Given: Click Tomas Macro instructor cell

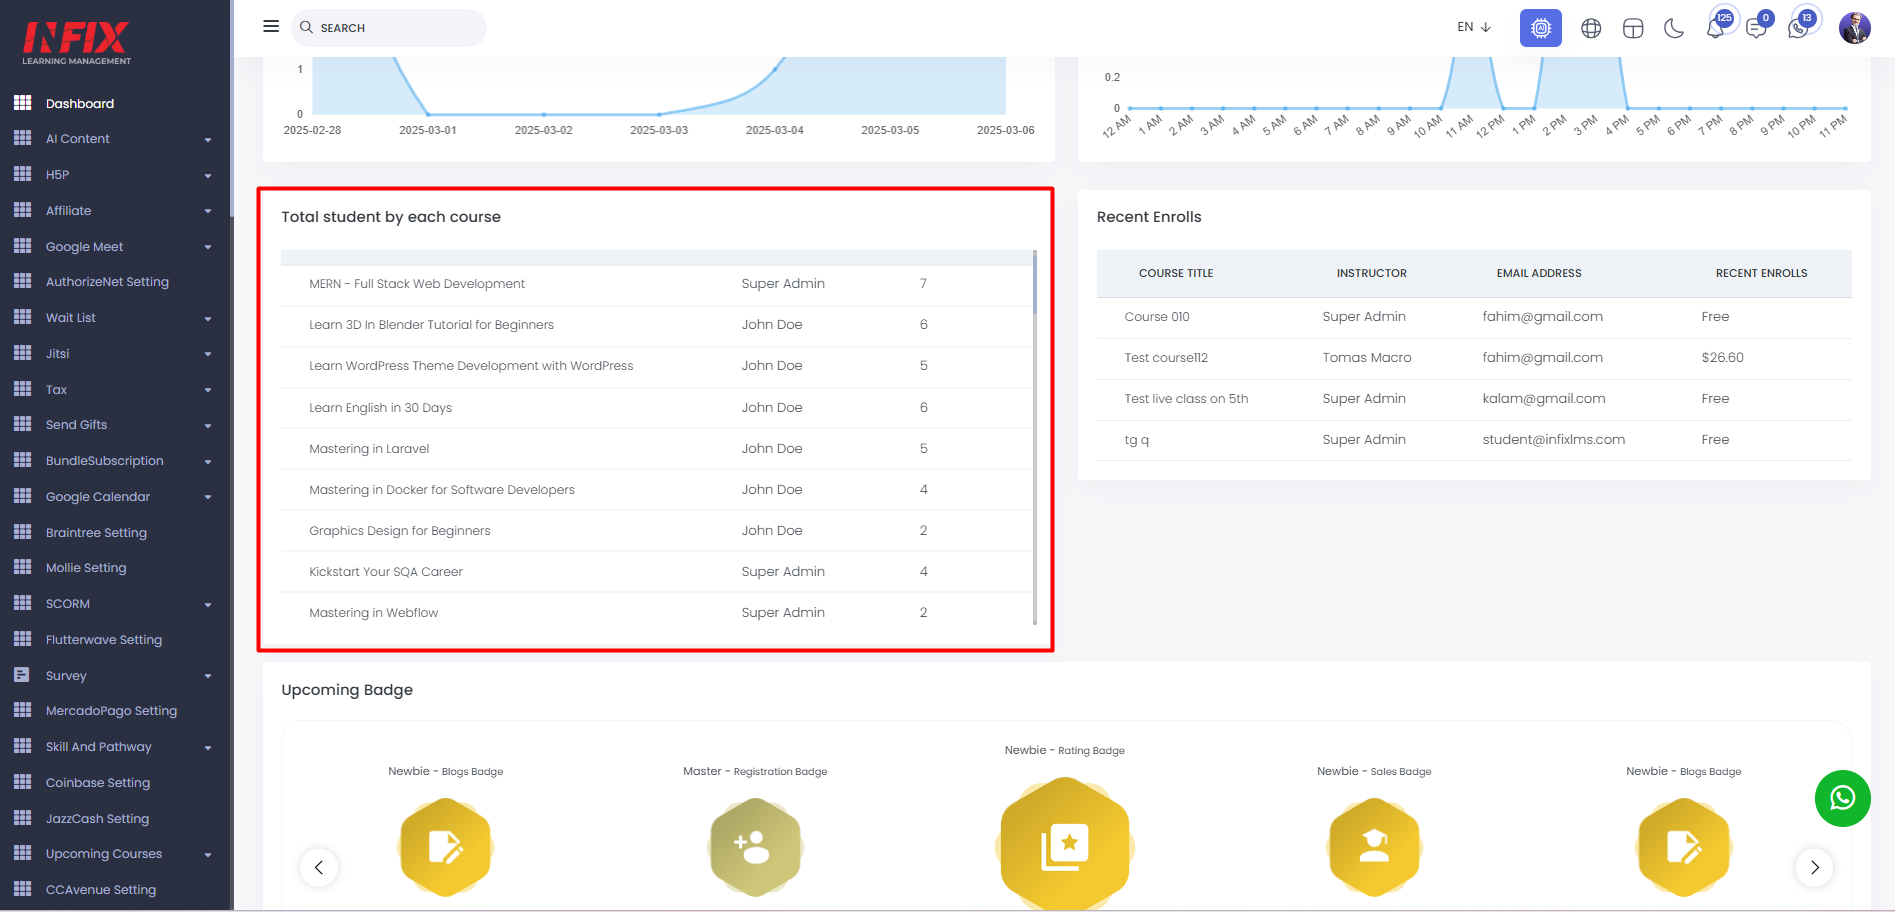Looking at the screenshot, I should click(1367, 358).
